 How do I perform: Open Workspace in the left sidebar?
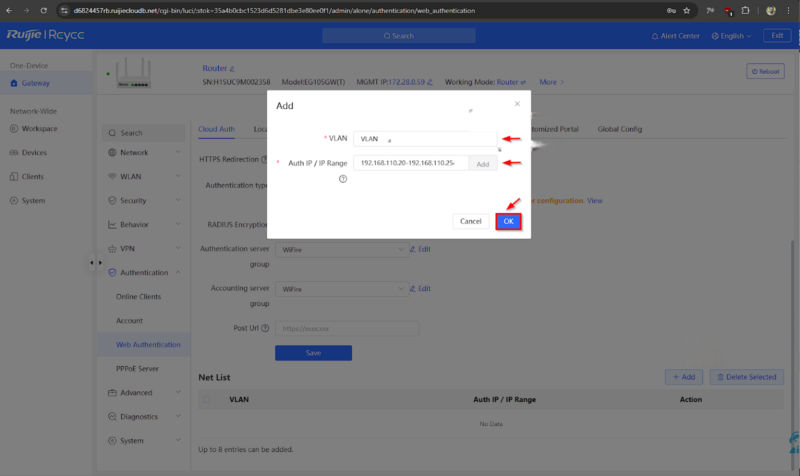click(40, 129)
